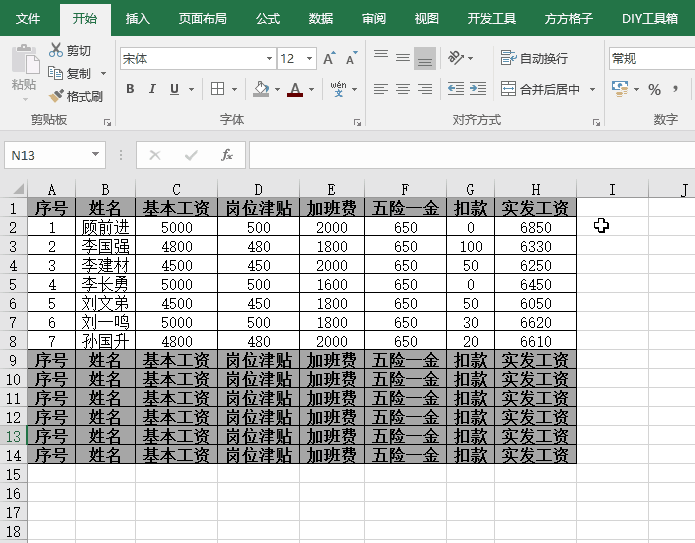Apply borders using the border icon
This screenshot has height=543, width=695.
[x=217, y=89]
